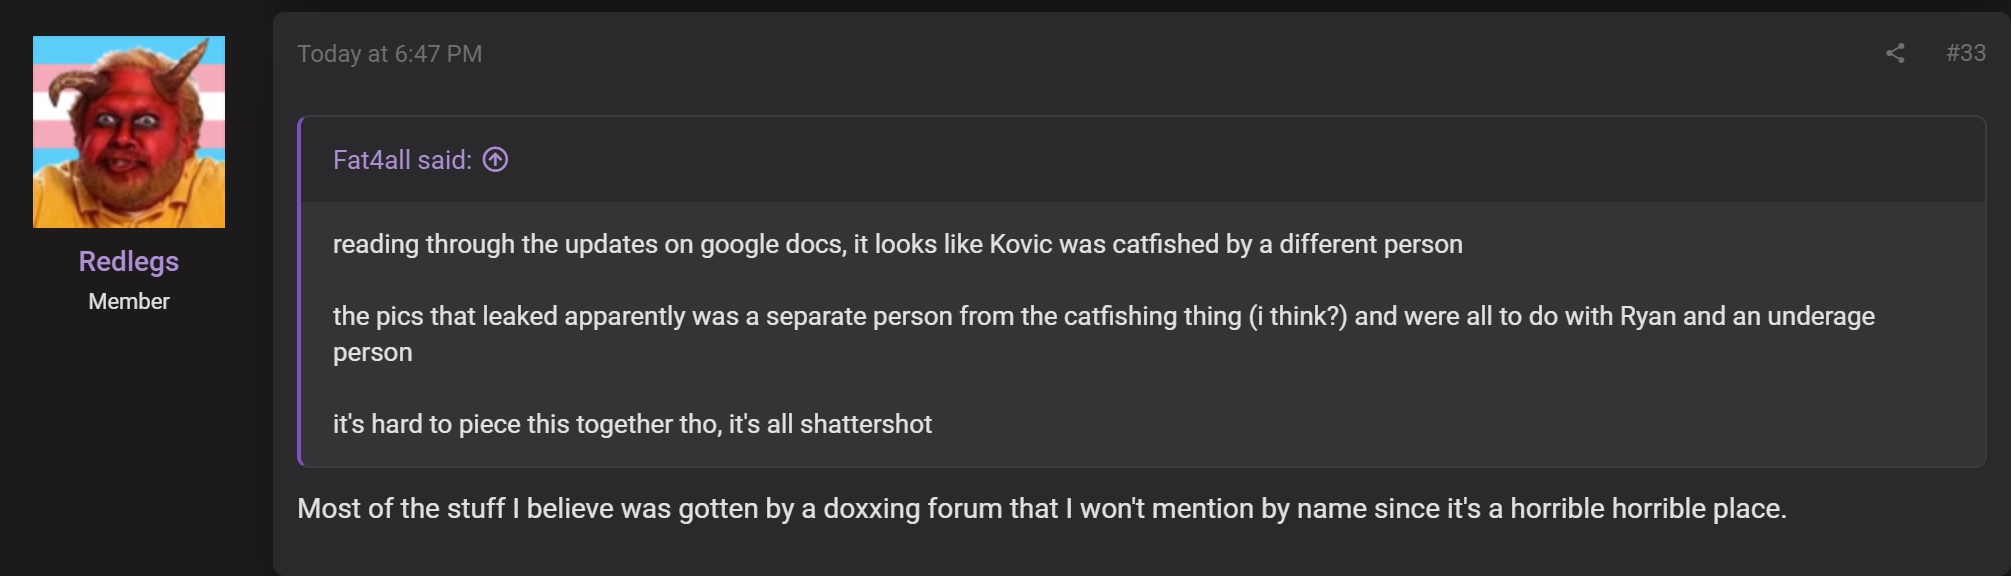Click the 'Fat4all said:' quote attribution

pyautogui.click(x=402, y=160)
